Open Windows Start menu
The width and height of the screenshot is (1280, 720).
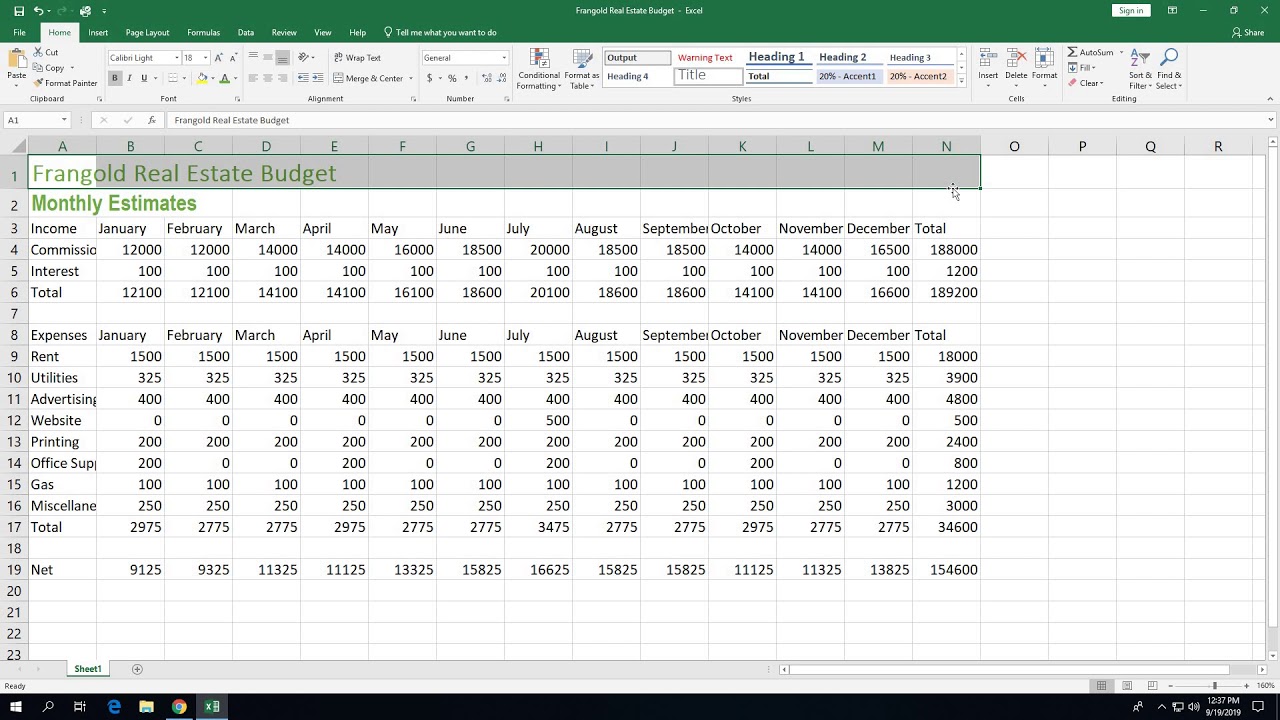[16, 707]
